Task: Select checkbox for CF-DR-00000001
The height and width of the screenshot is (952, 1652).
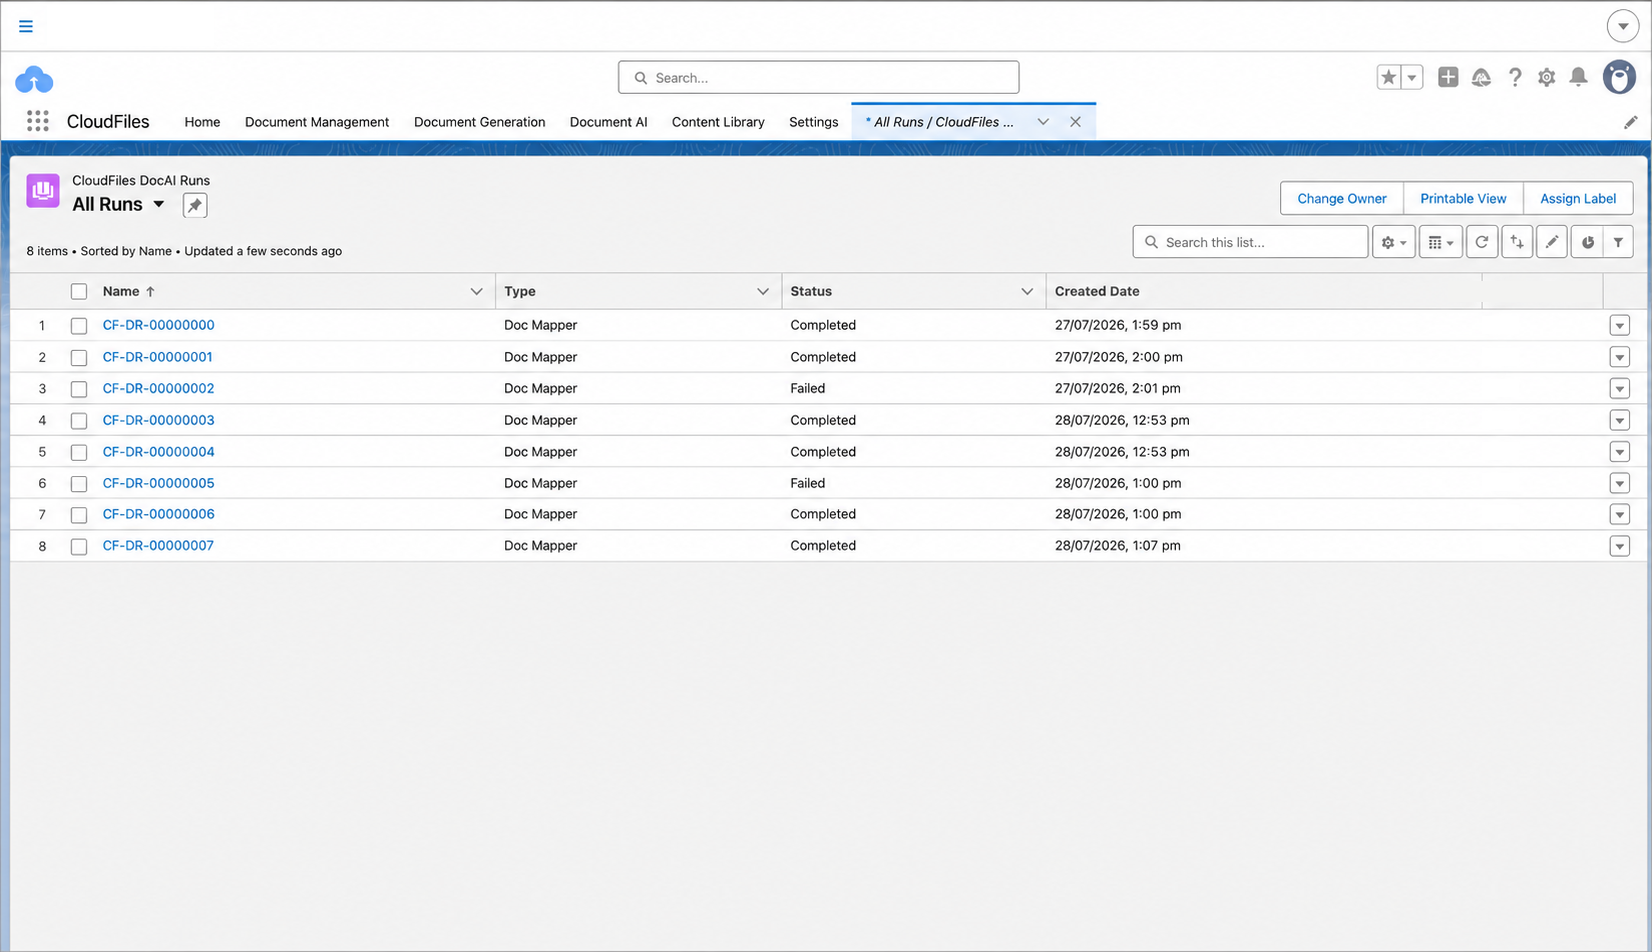Action: [x=79, y=358]
